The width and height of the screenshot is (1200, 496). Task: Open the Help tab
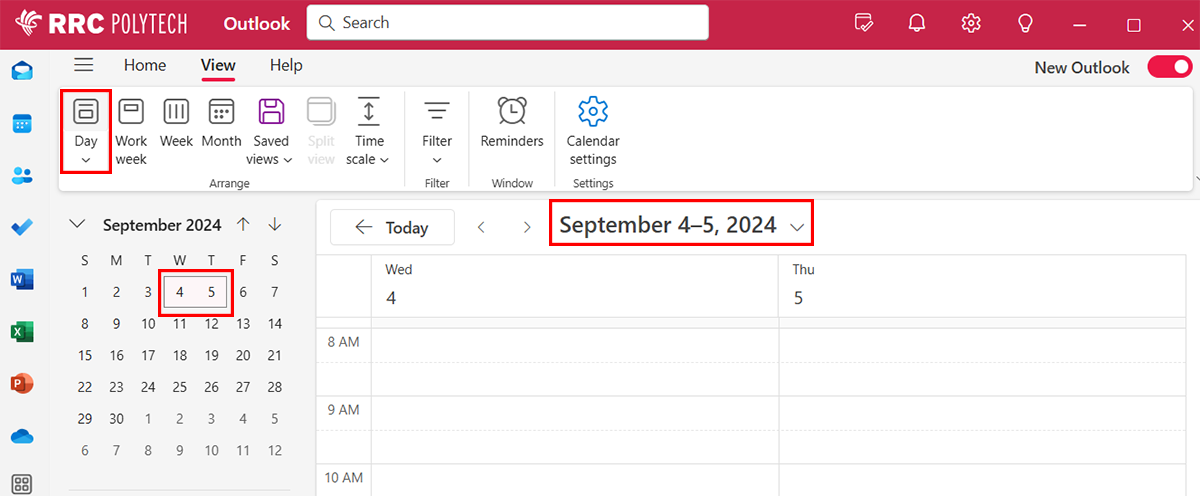pos(286,65)
